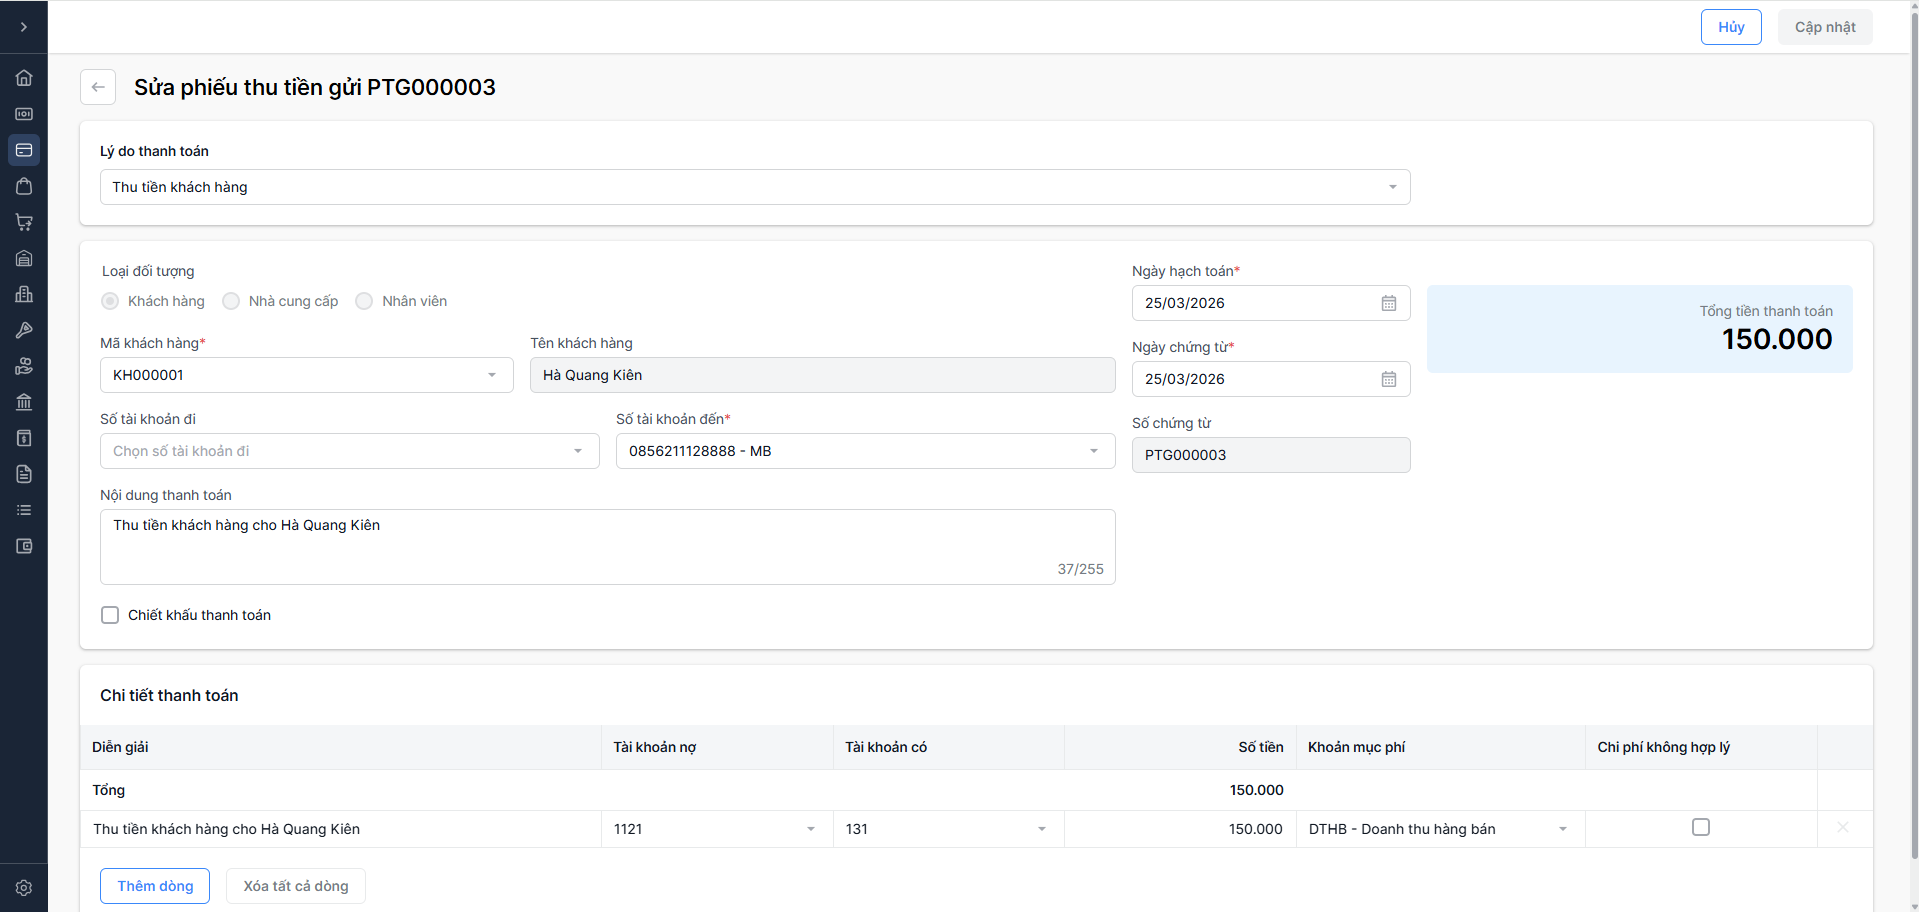Open the Tài khoản nợ 1121 dropdown
The width and height of the screenshot is (1919, 912).
tap(716, 829)
